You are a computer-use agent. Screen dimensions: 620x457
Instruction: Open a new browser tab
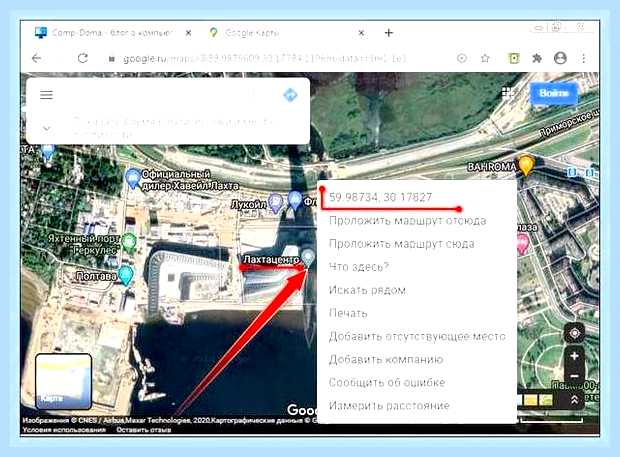click(389, 33)
